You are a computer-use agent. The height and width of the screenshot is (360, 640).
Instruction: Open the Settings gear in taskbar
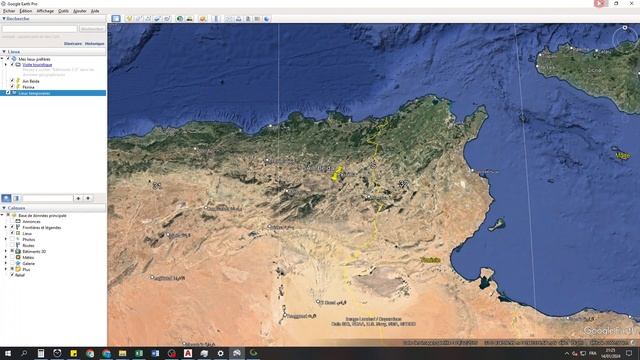click(x=220, y=353)
